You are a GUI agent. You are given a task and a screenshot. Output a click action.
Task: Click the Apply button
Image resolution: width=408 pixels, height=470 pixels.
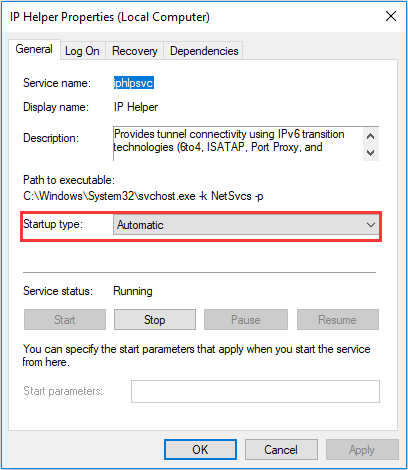click(362, 450)
